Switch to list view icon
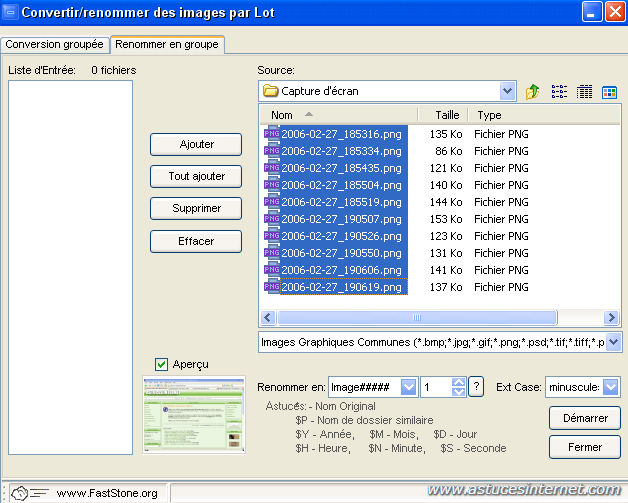The width and height of the screenshot is (628, 503). [559, 92]
